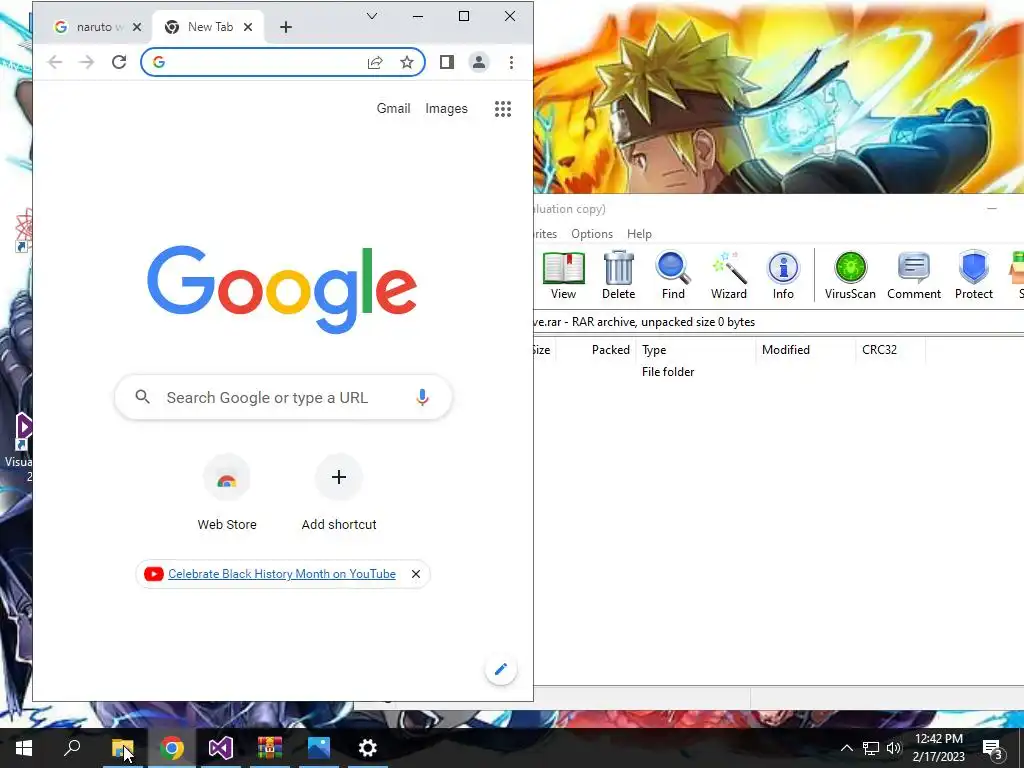The width and height of the screenshot is (1024, 768).
Task: Open Gmail link
Action: pos(393,108)
